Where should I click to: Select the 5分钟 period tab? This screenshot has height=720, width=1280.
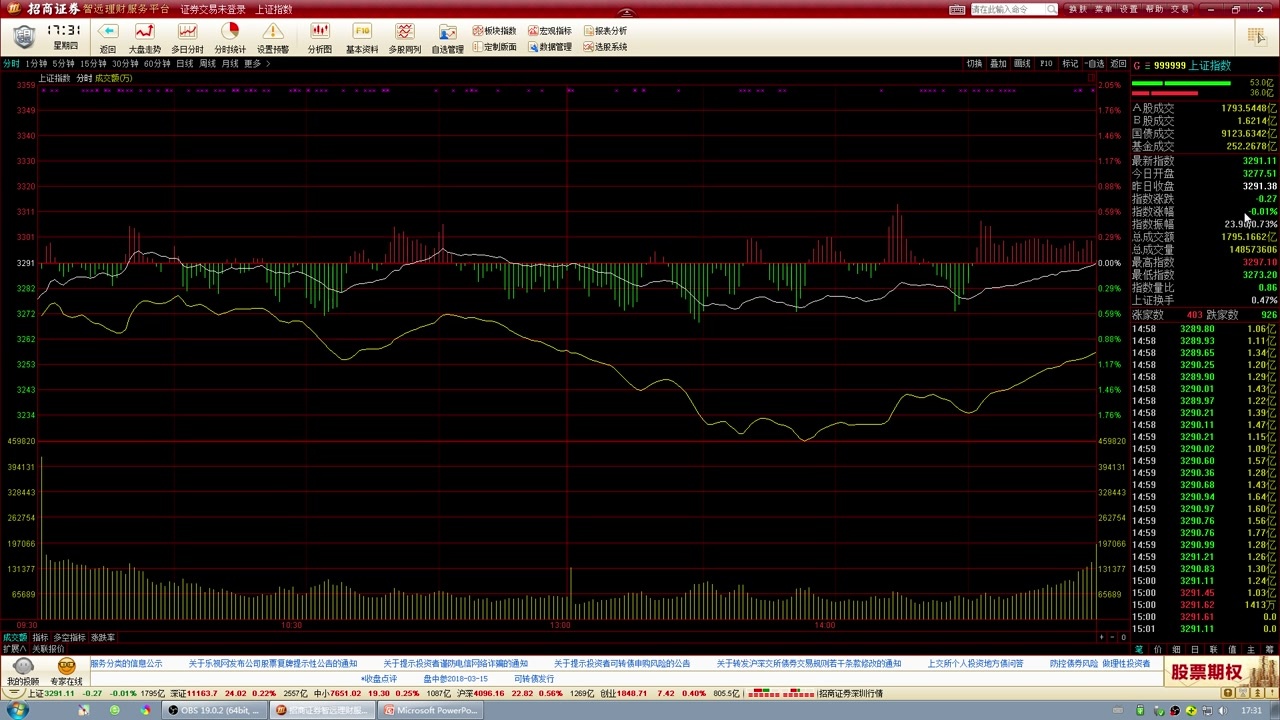[x=63, y=64]
